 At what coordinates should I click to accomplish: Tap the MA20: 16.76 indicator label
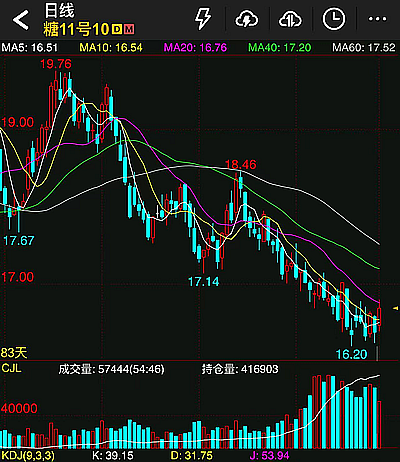[195, 47]
